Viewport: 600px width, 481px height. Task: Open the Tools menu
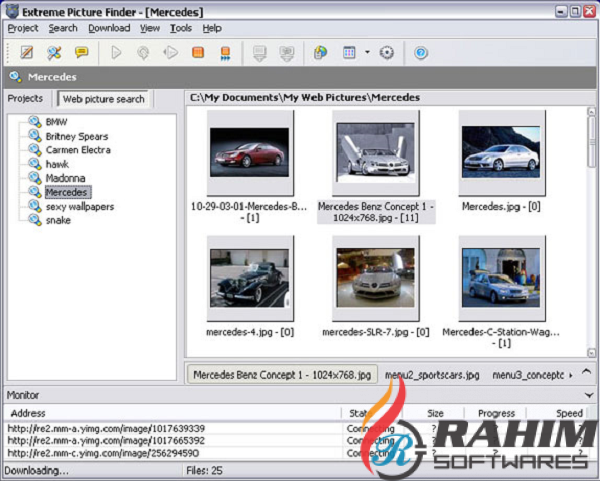(x=181, y=28)
